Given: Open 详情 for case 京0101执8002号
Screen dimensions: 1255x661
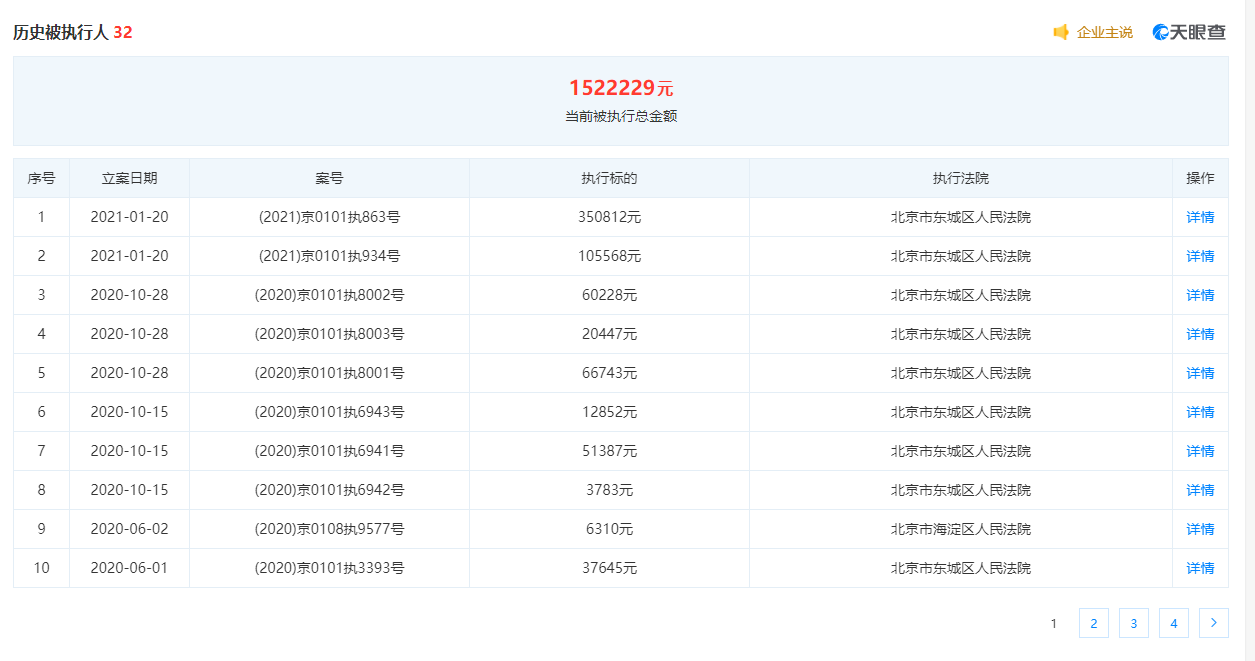Looking at the screenshot, I should [1200, 295].
